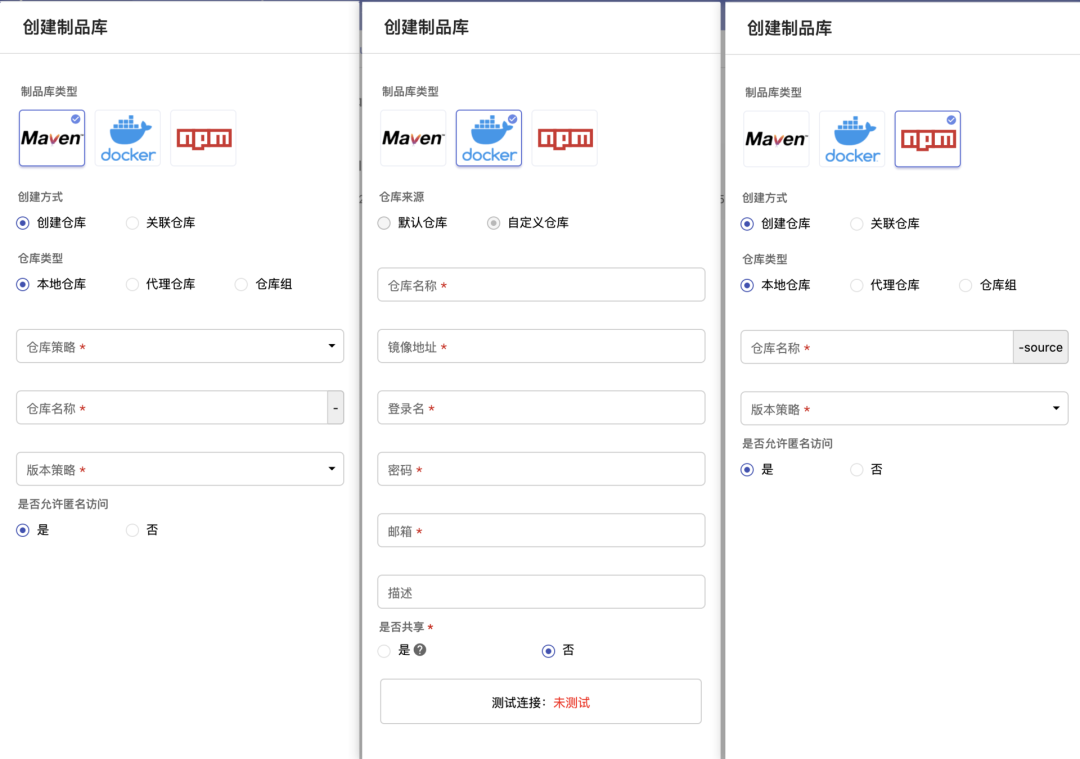Select the npm icon in the left panel
Screen dimensions: 1080x759
click(x=203, y=138)
